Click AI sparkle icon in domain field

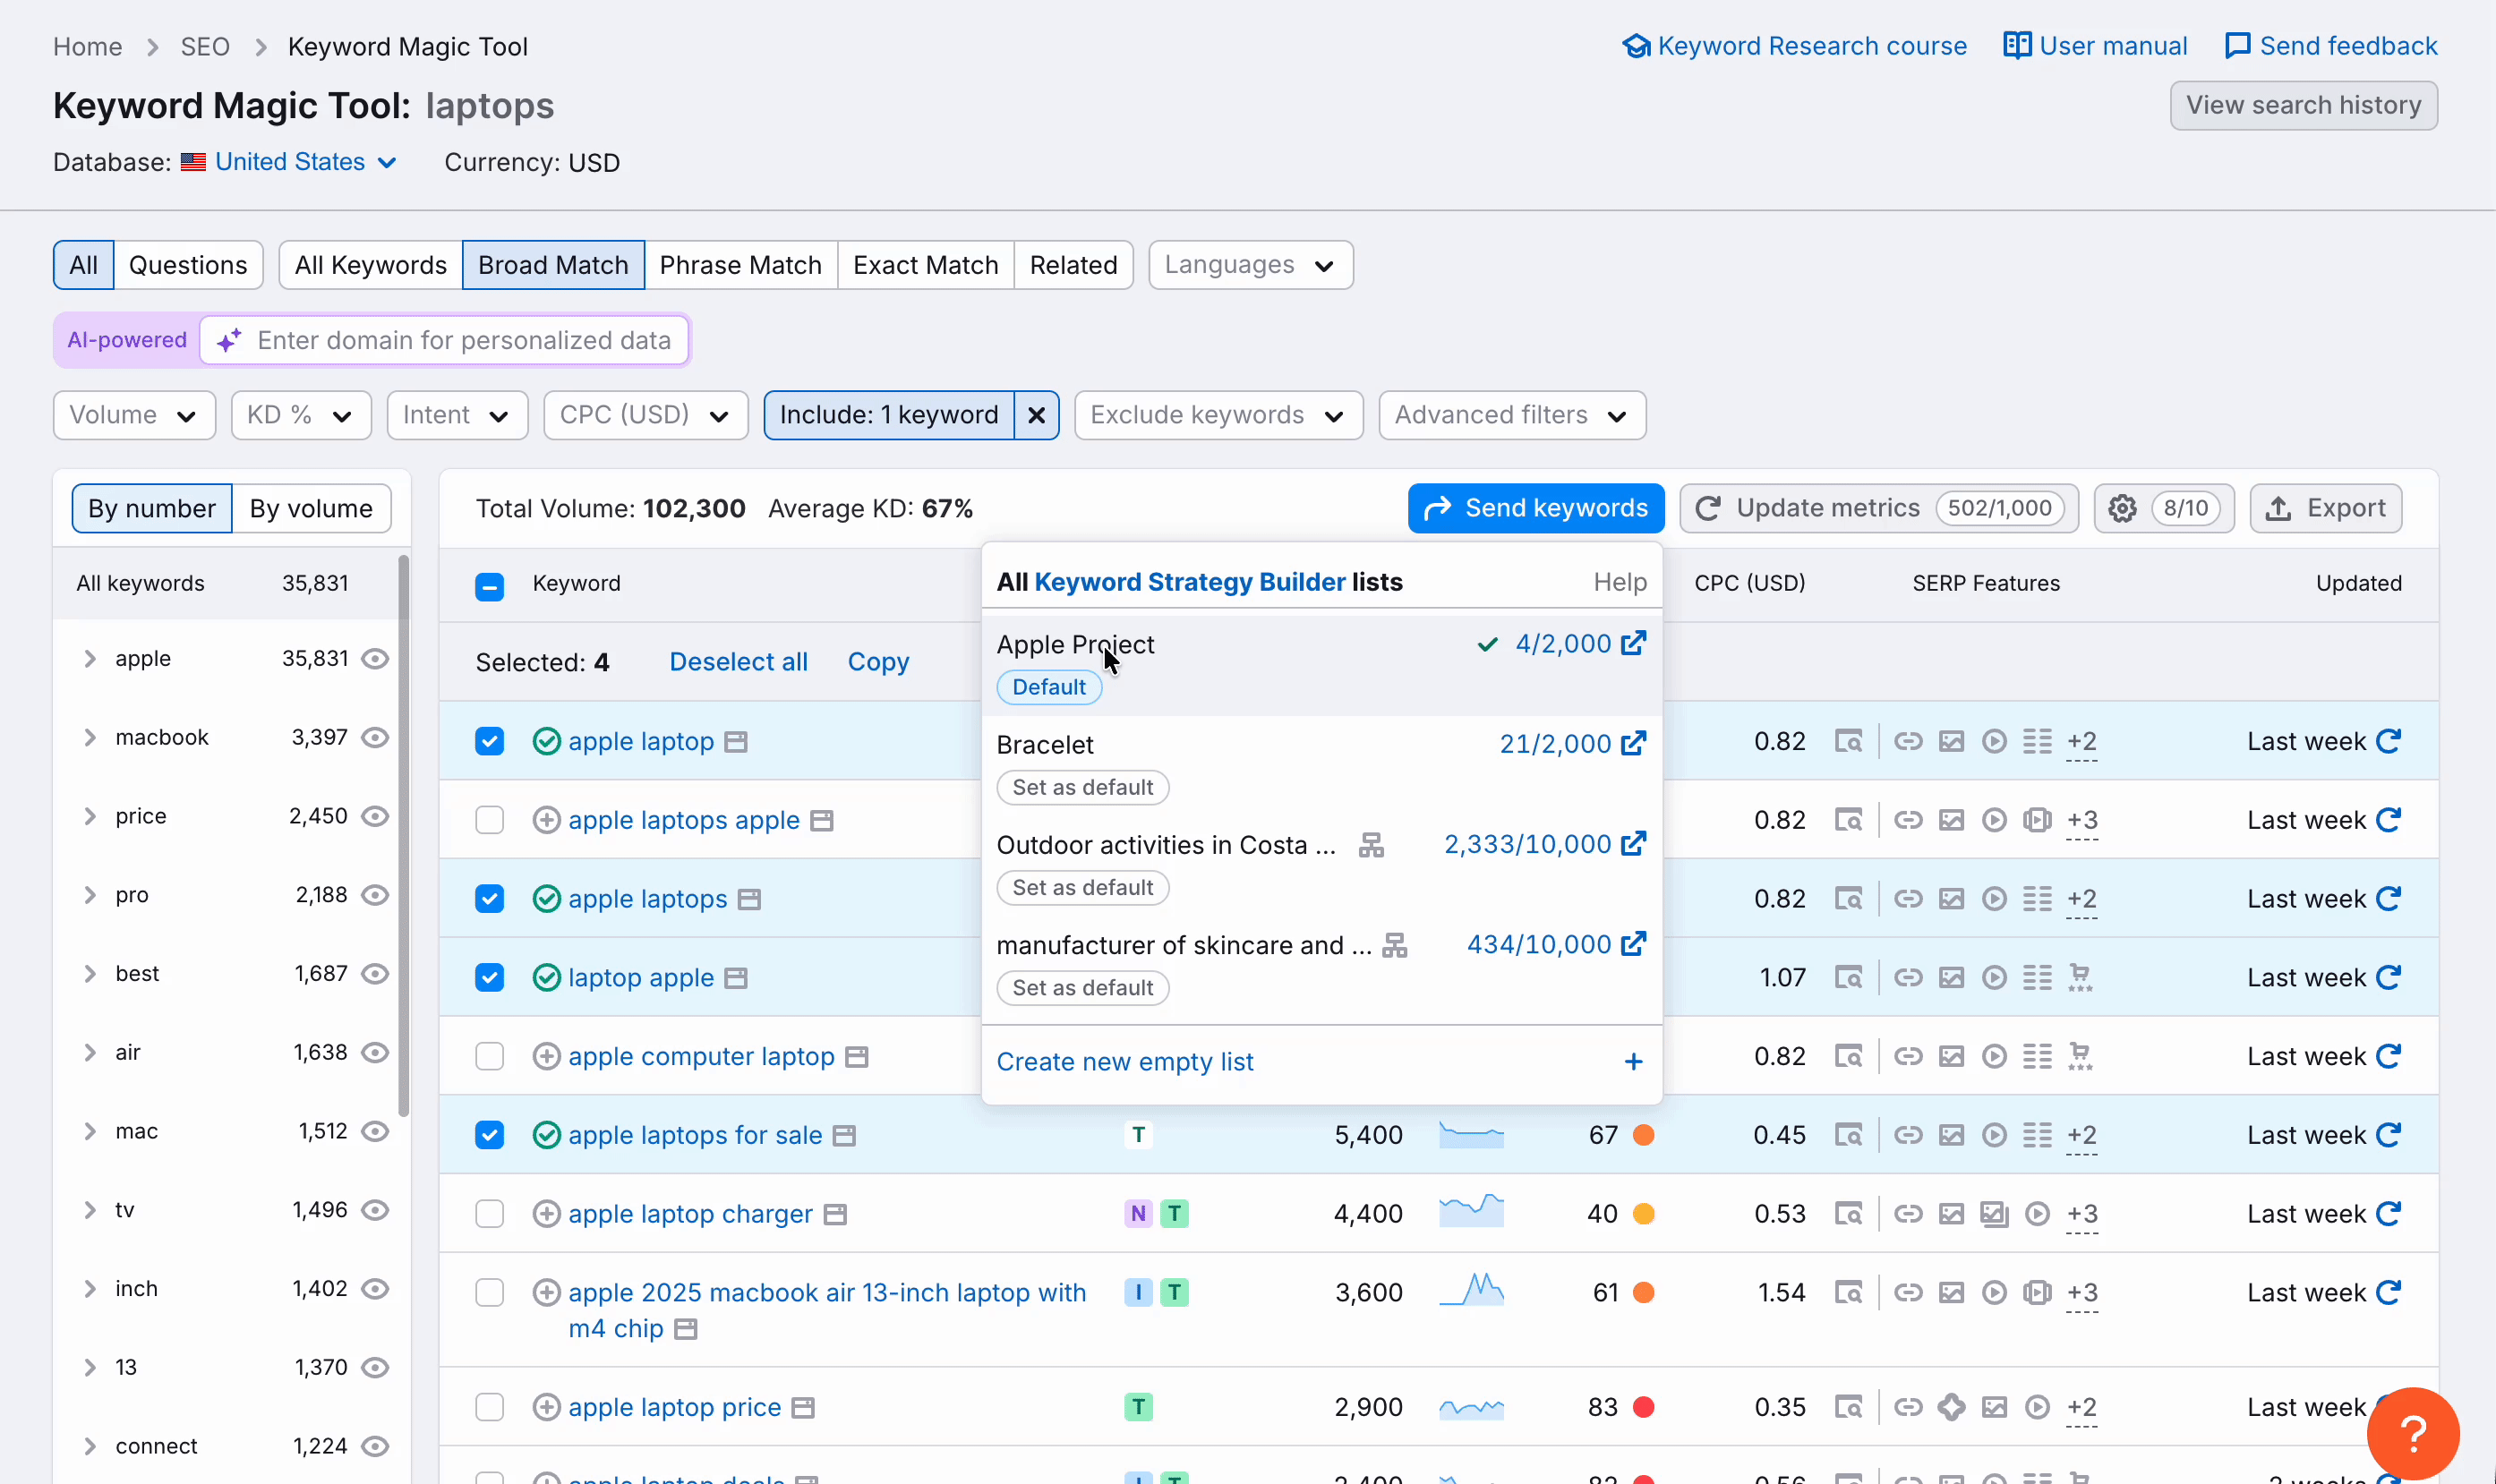pyautogui.click(x=229, y=340)
